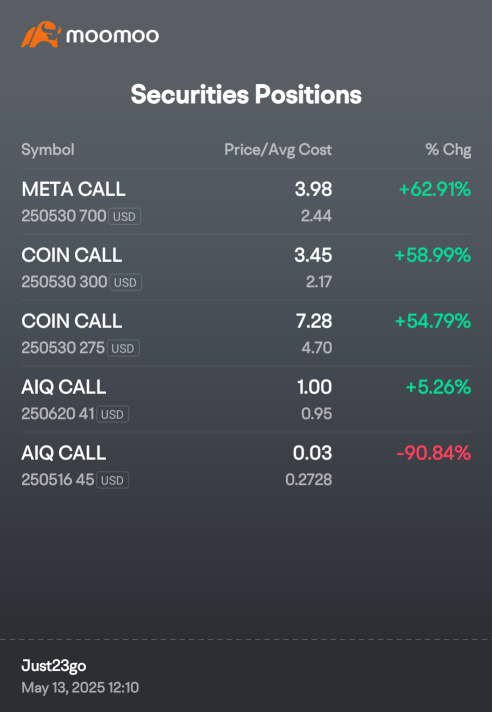The width and height of the screenshot is (492, 712).
Task: Click the USD badge beside 250516 45
Action: click(x=113, y=480)
